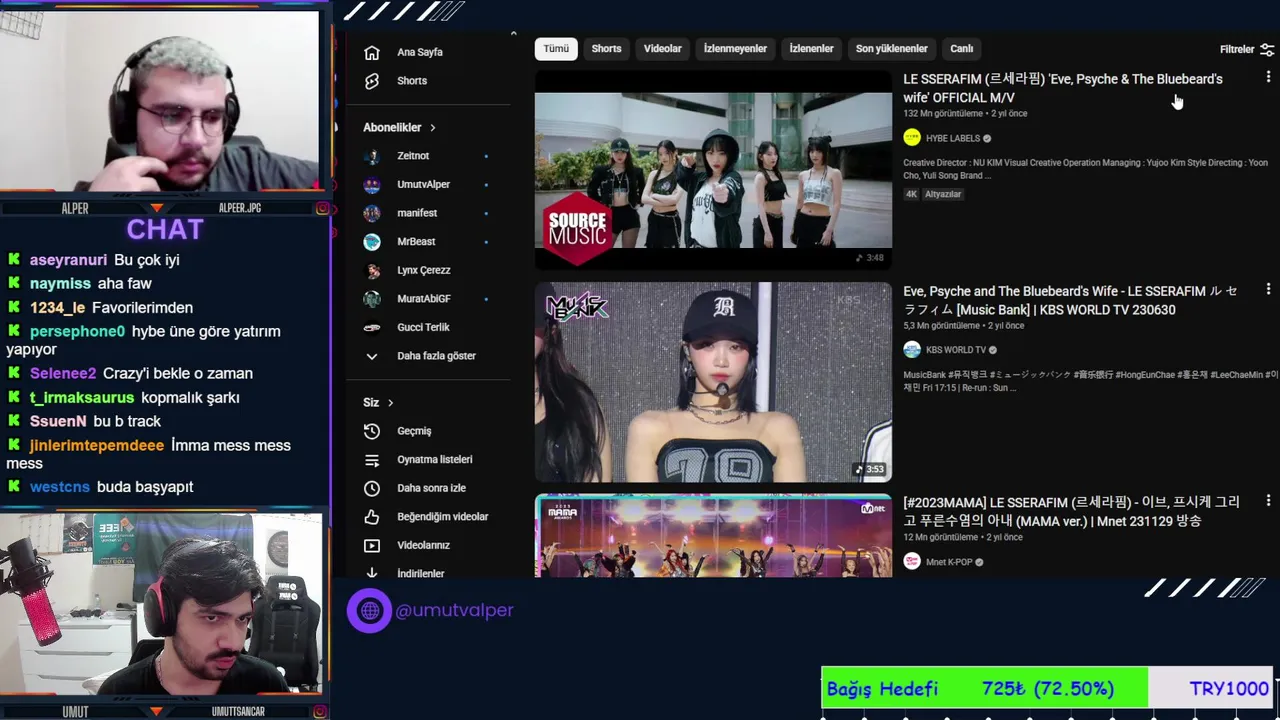This screenshot has width=1280, height=720.
Task: Click the @umutvalper handle text
Action: [454, 610]
